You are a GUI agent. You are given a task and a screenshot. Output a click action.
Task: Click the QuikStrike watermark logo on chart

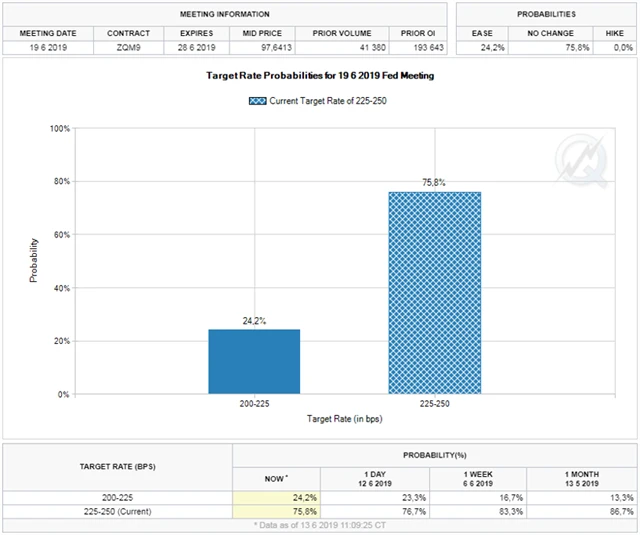coord(584,159)
